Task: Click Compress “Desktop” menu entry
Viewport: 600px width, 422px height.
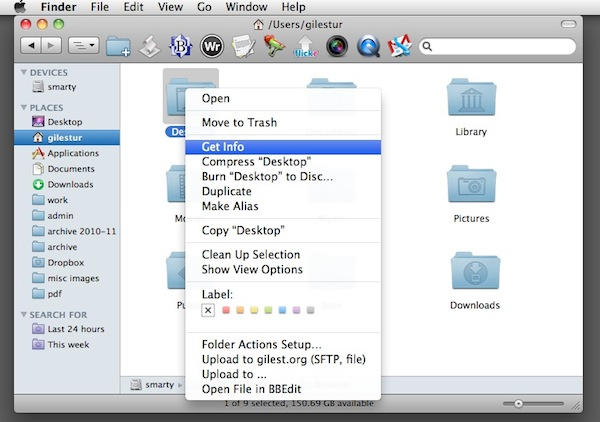Action: coord(256,162)
